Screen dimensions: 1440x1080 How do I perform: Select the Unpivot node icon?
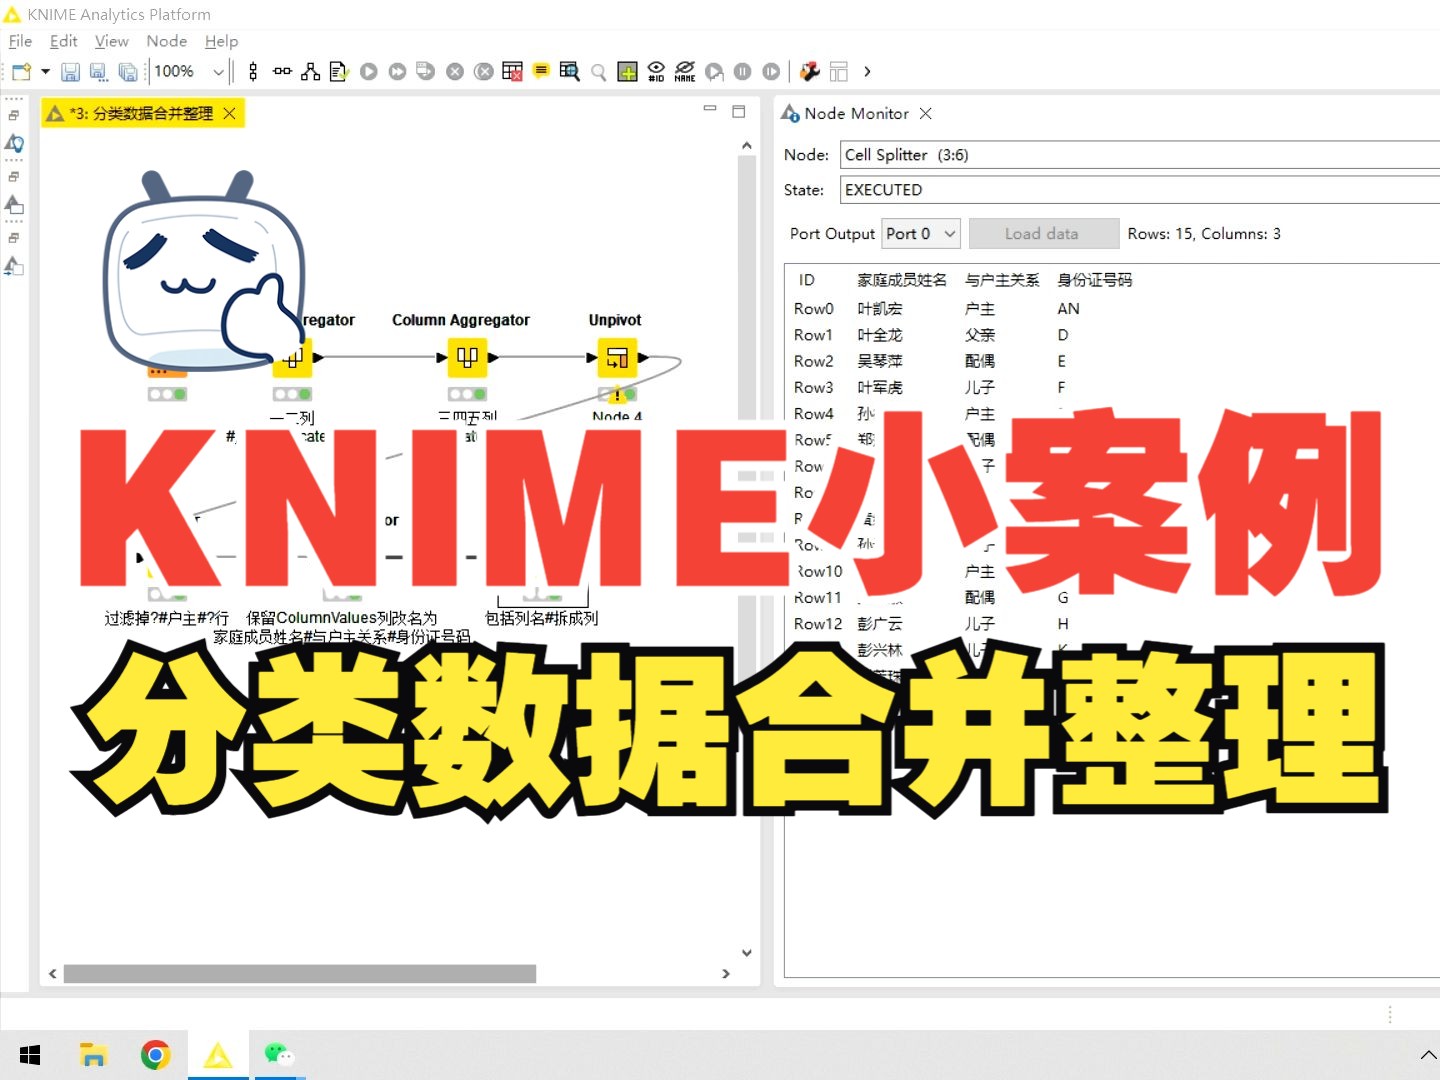617,357
